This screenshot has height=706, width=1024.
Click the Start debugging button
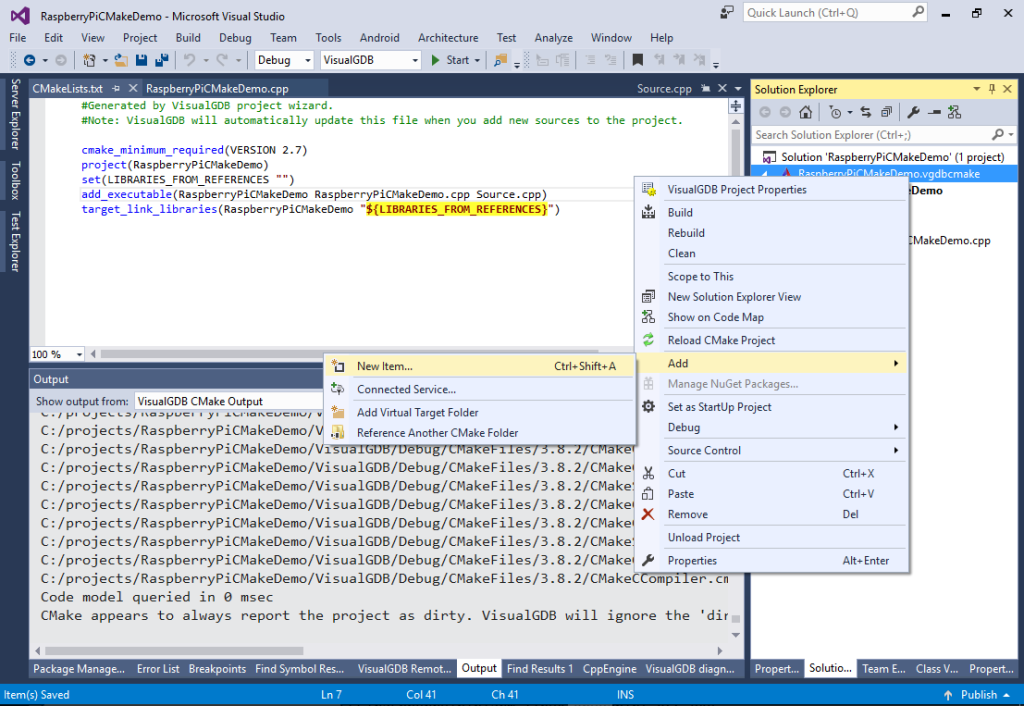[x=451, y=59]
